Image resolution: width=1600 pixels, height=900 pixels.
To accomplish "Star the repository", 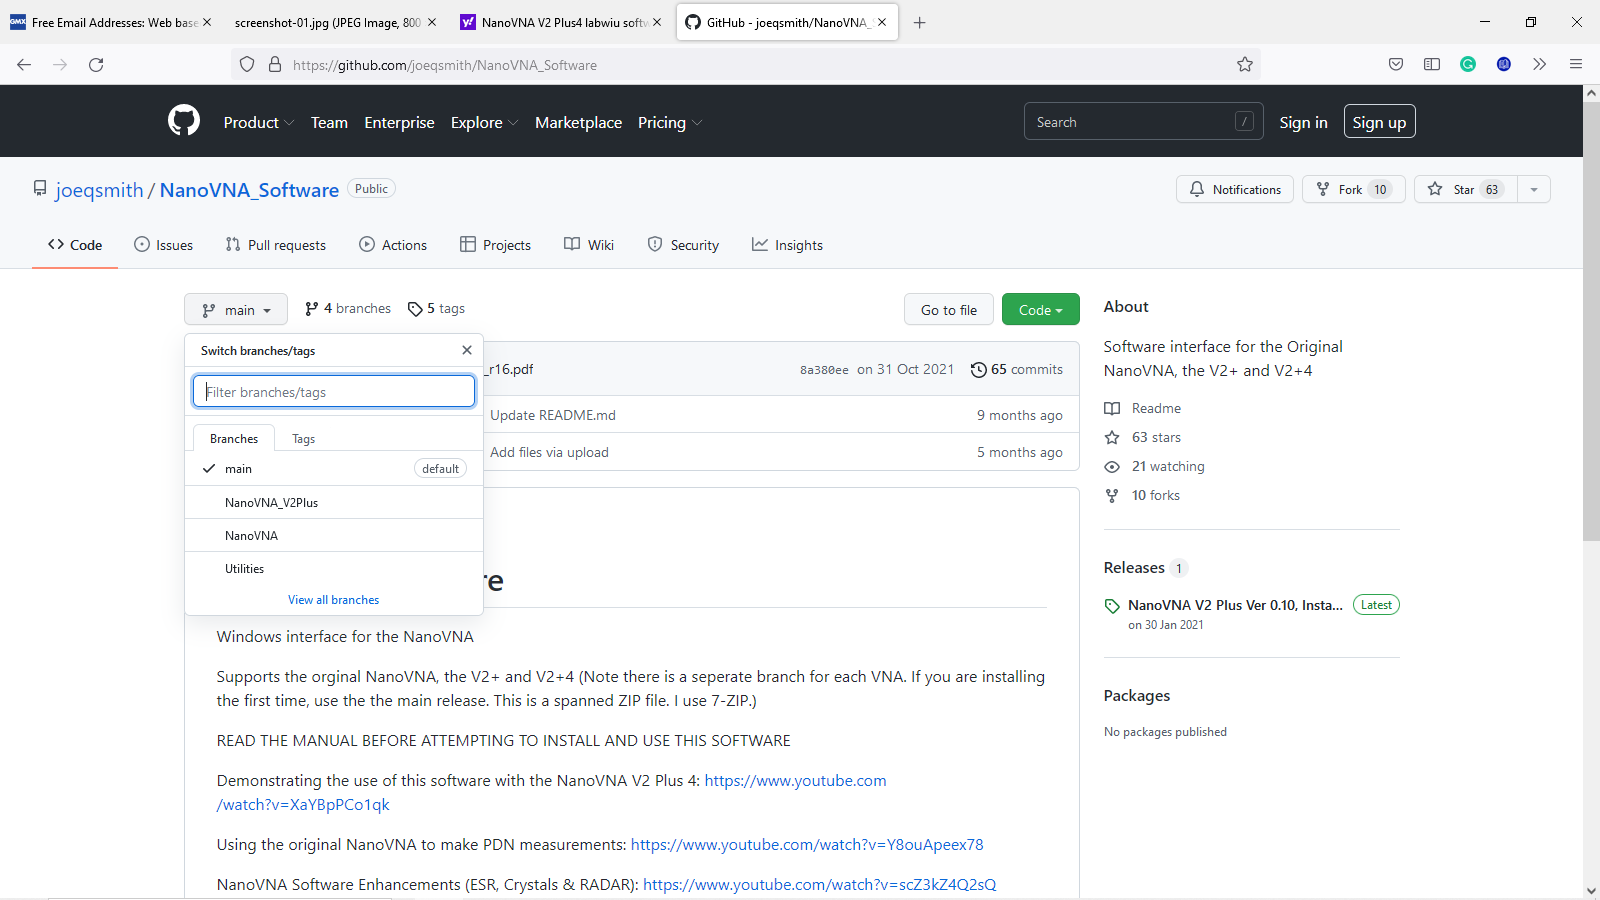I will (x=1466, y=189).
